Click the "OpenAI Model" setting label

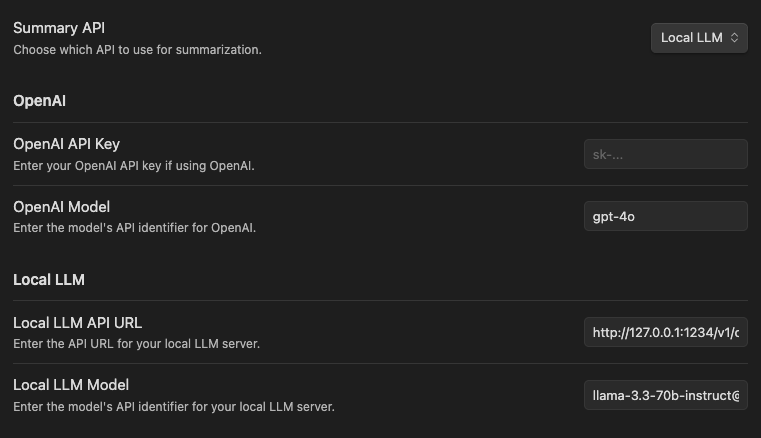tap(61, 207)
